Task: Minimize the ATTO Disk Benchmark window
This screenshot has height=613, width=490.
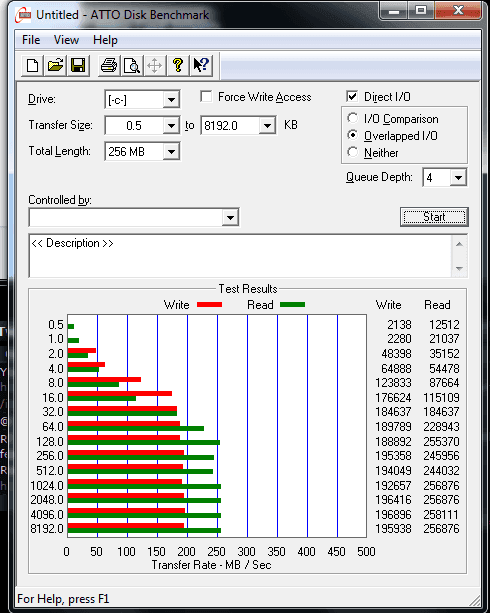Action: pos(394,10)
